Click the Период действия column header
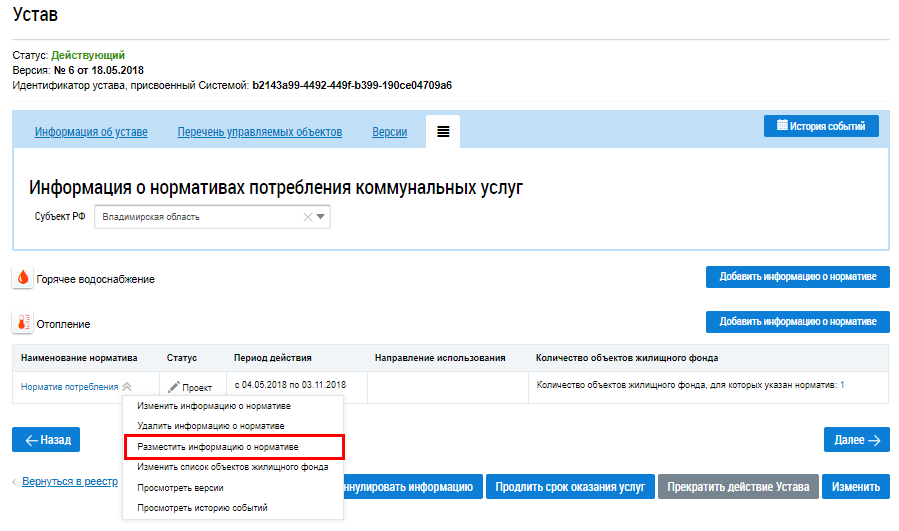Viewport: 899px width, 531px height. 273,358
